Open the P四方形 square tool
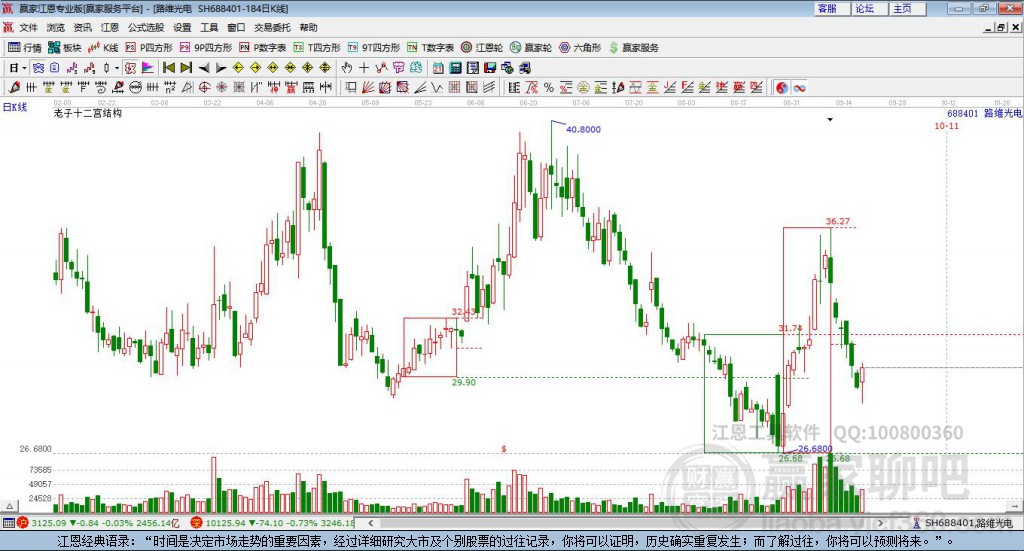Viewport: 1024px width, 551px height. (149, 48)
